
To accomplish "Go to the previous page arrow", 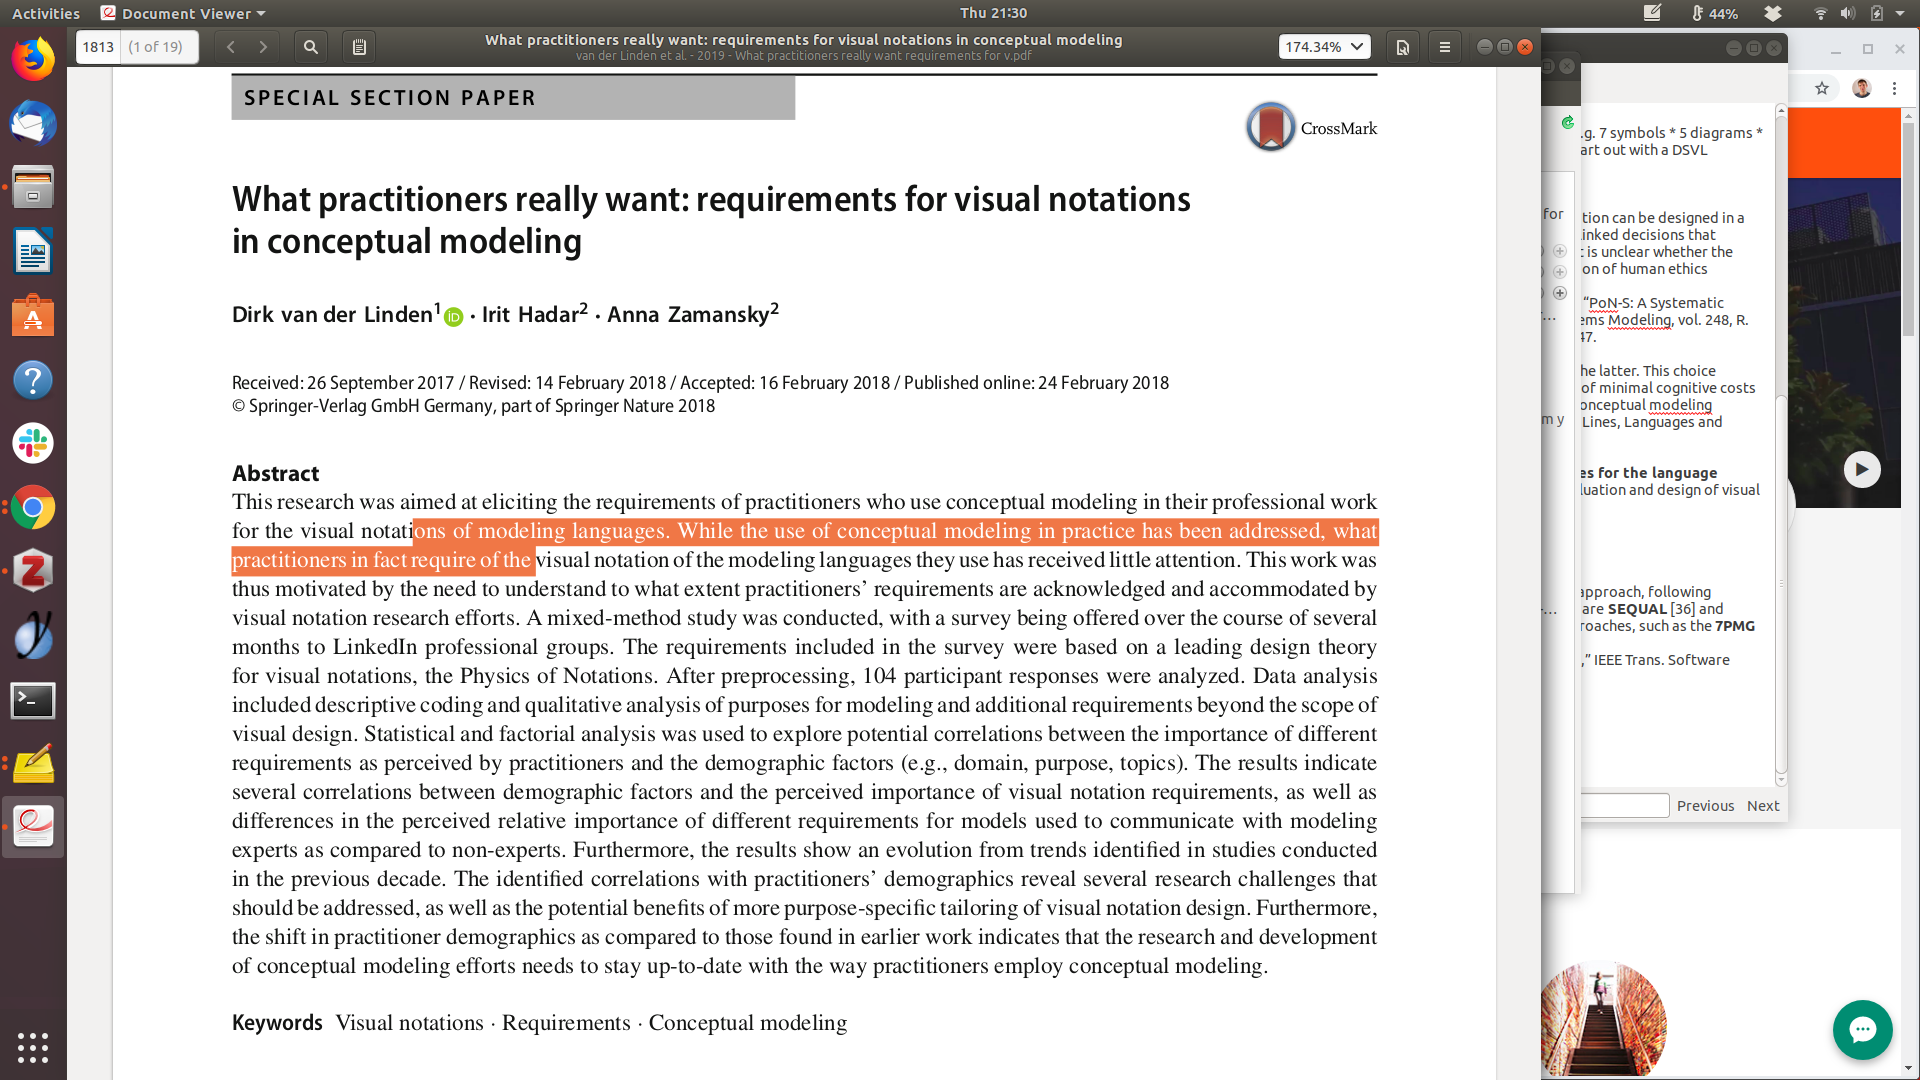I will [x=231, y=47].
